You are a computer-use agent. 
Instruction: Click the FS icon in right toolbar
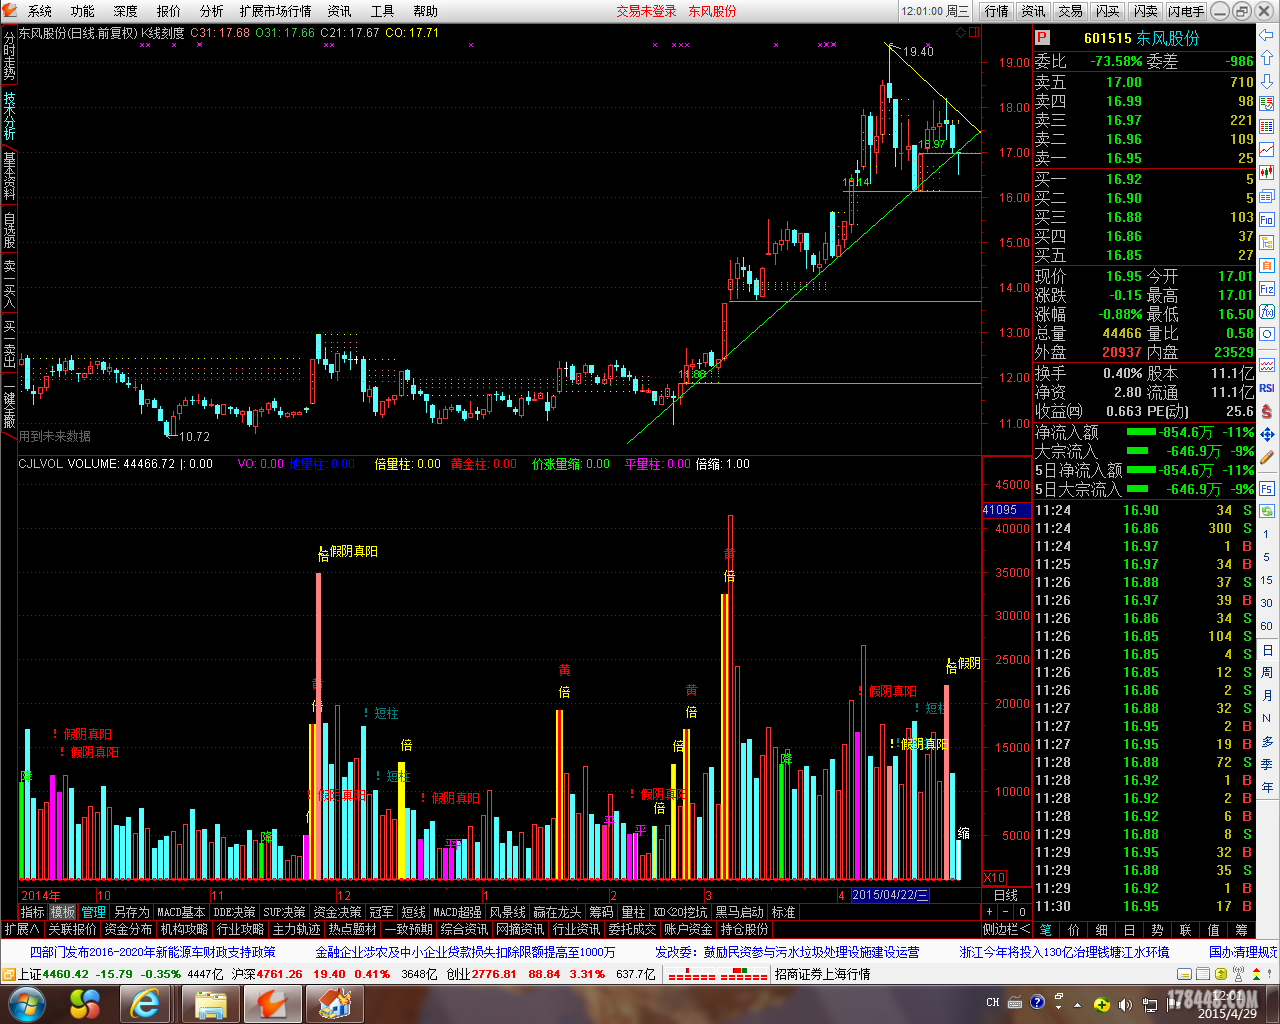pos(1267,488)
